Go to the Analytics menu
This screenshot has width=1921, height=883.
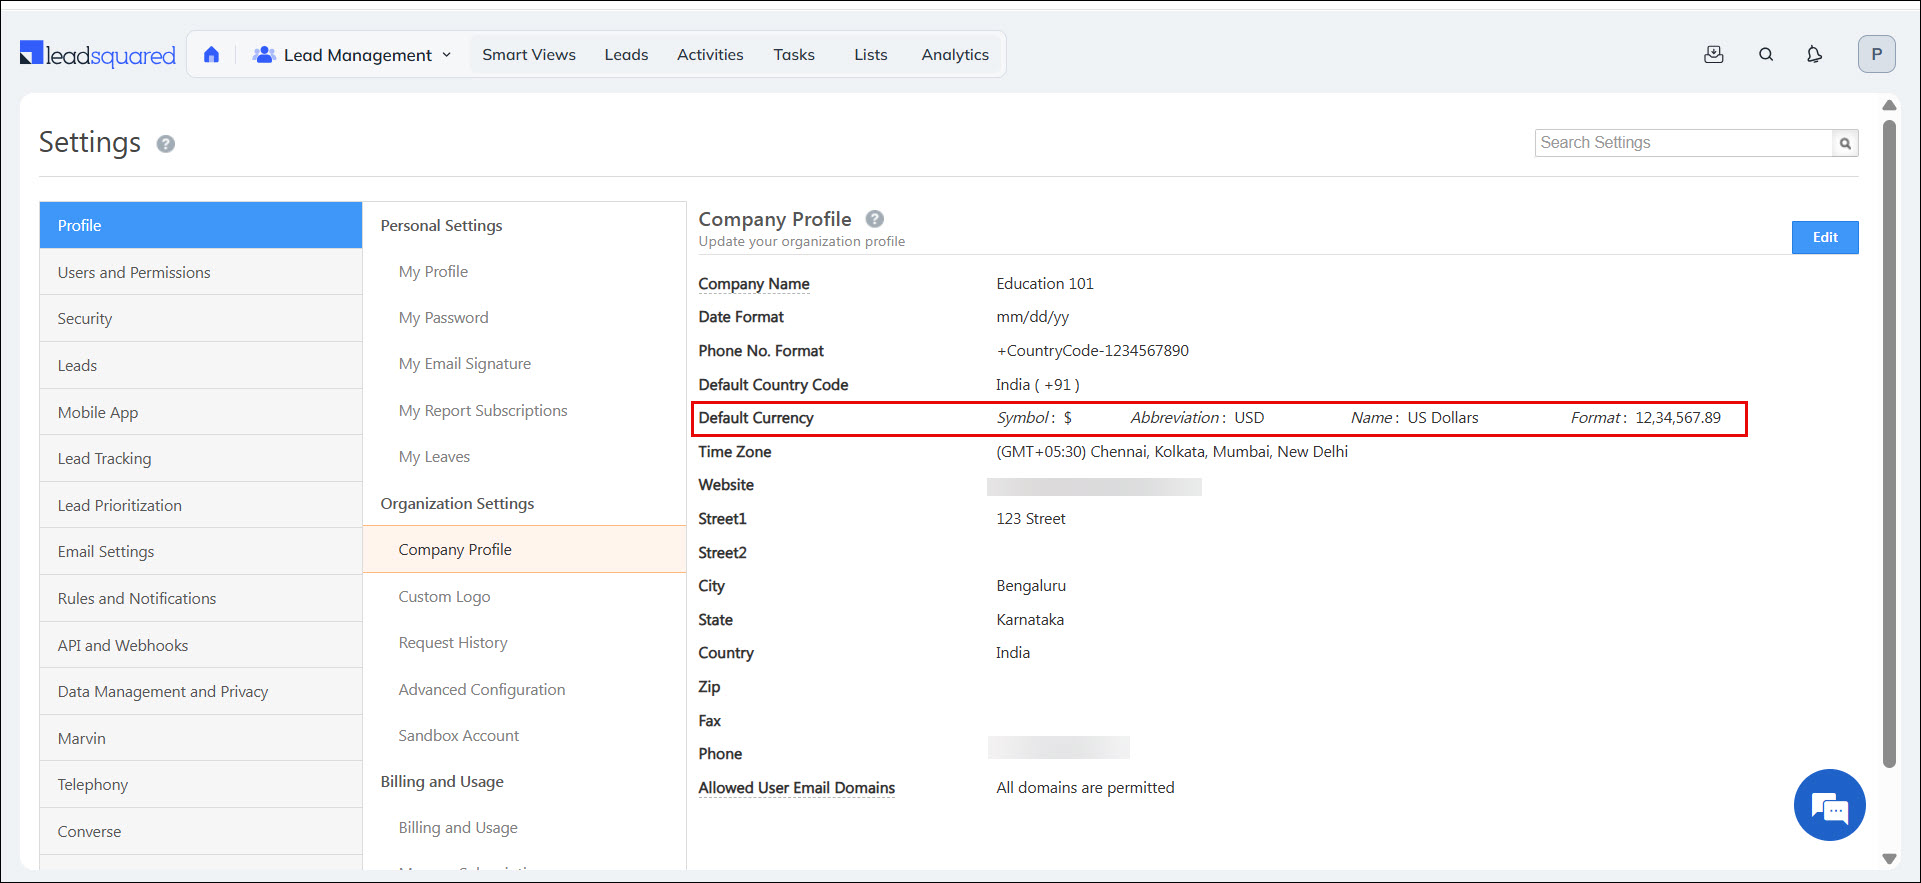pos(954,55)
